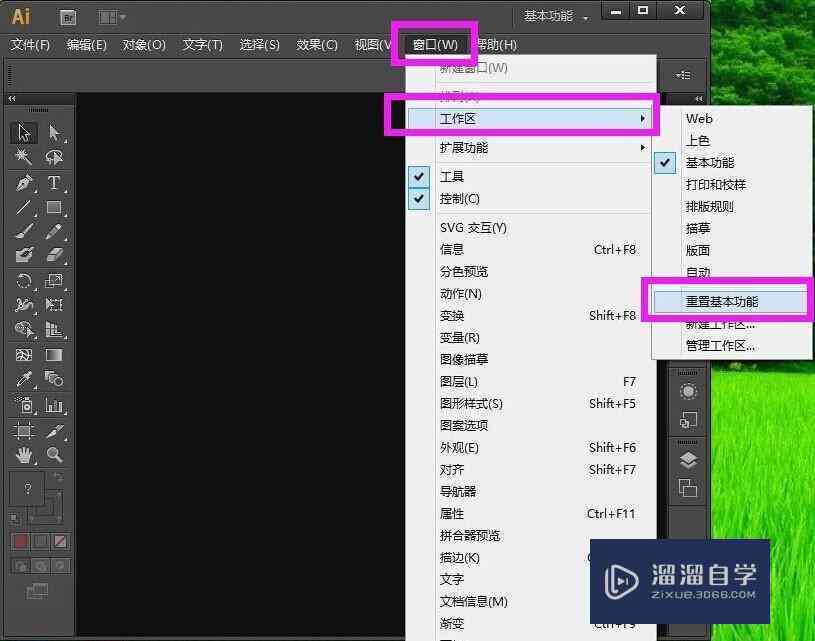This screenshot has width=815, height=641.
Task: Select the Paintbrush tool
Action: pyautogui.click(x=24, y=231)
